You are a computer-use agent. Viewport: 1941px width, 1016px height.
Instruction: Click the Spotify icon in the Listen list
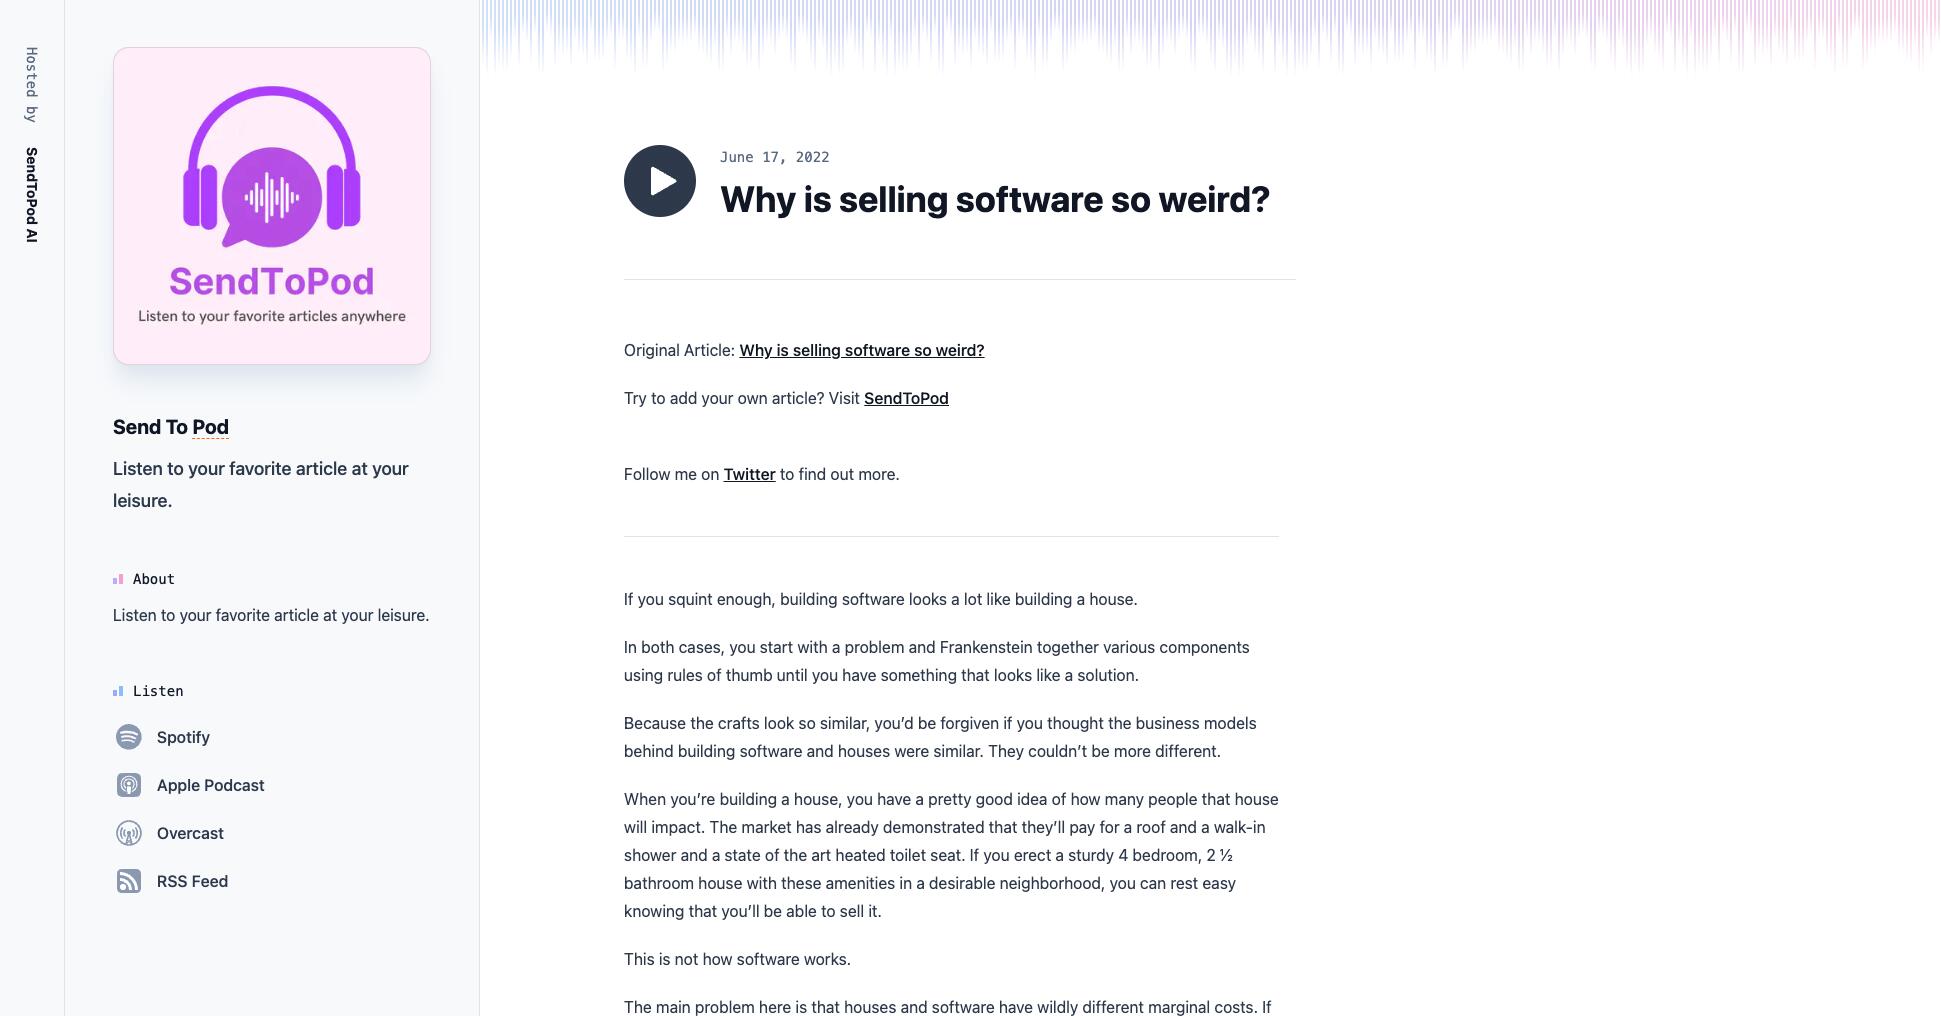click(x=129, y=737)
